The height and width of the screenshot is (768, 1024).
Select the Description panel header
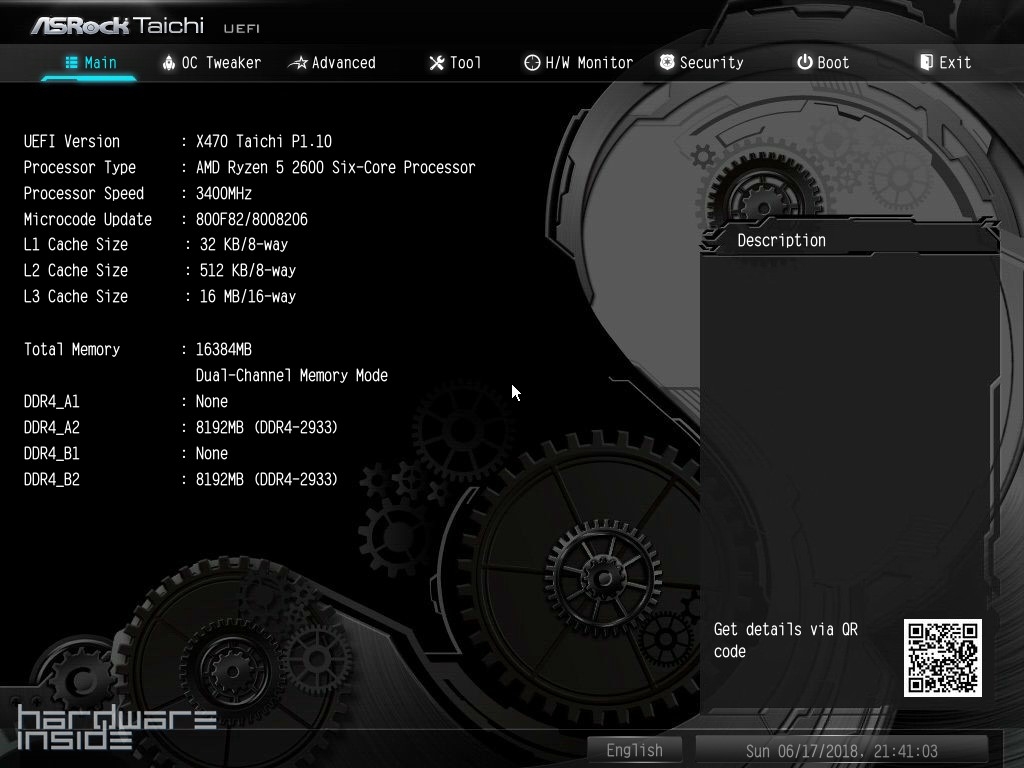(x=781, y=240)
